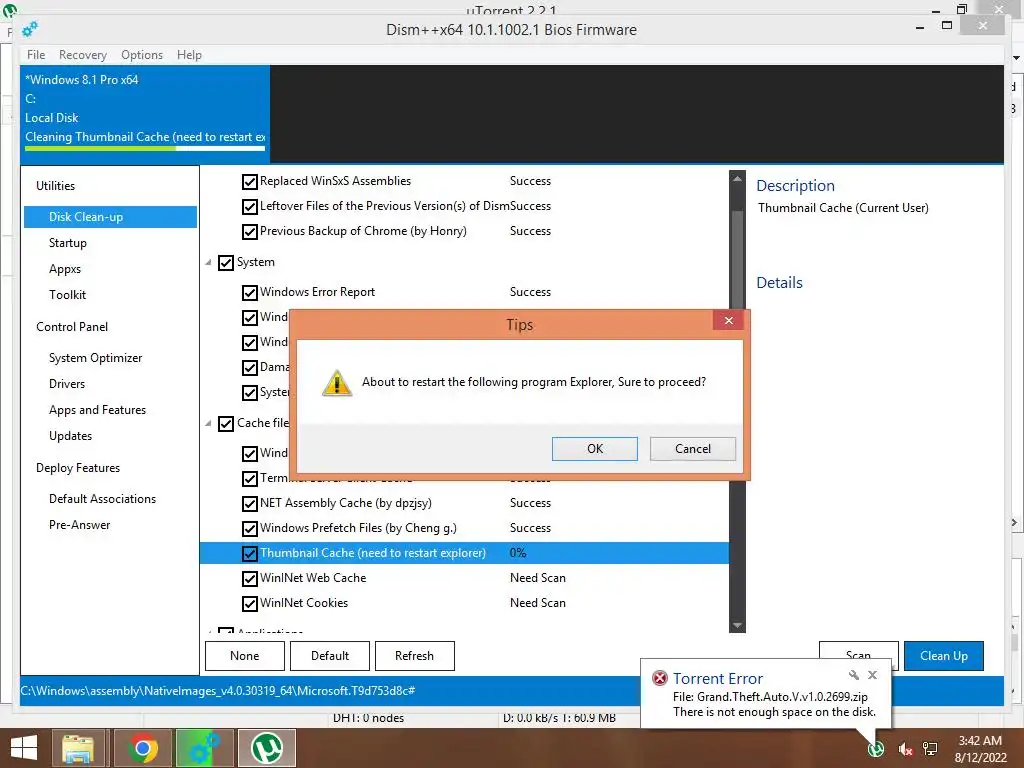This screenshot has height=768, width=1024.
Task: Click the Dism++ gear icon in title bar
Action: click(x=29, y=29)
